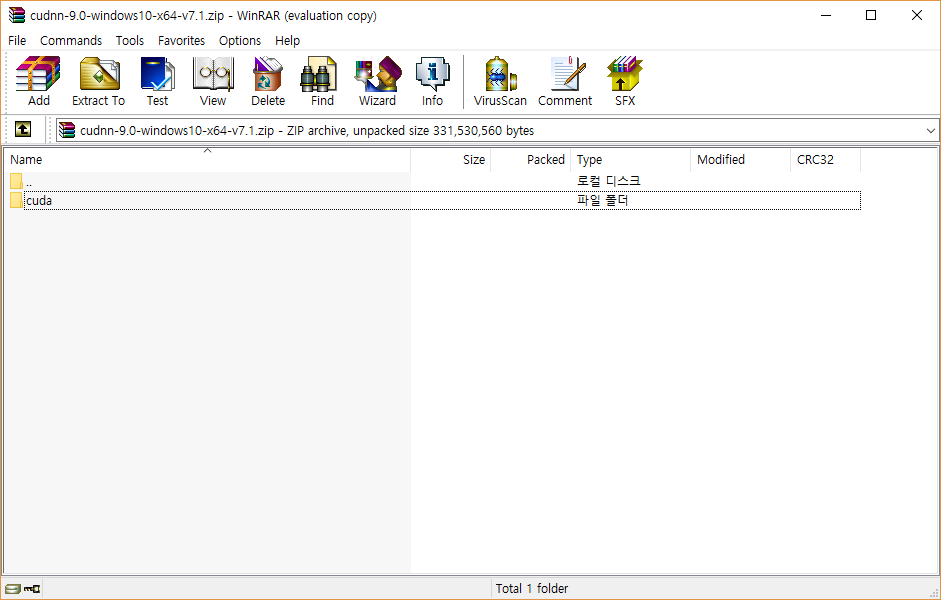This screenshot has width=941, height=600.
Task: Click the Extract To toolbar icon
Action: 98,81
